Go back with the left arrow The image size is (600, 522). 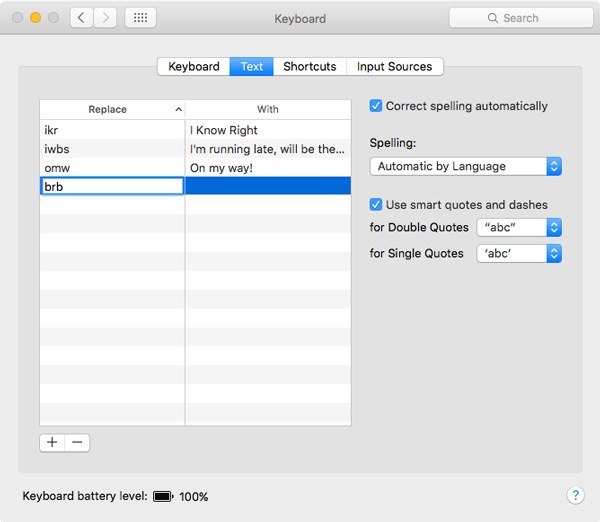82,18
